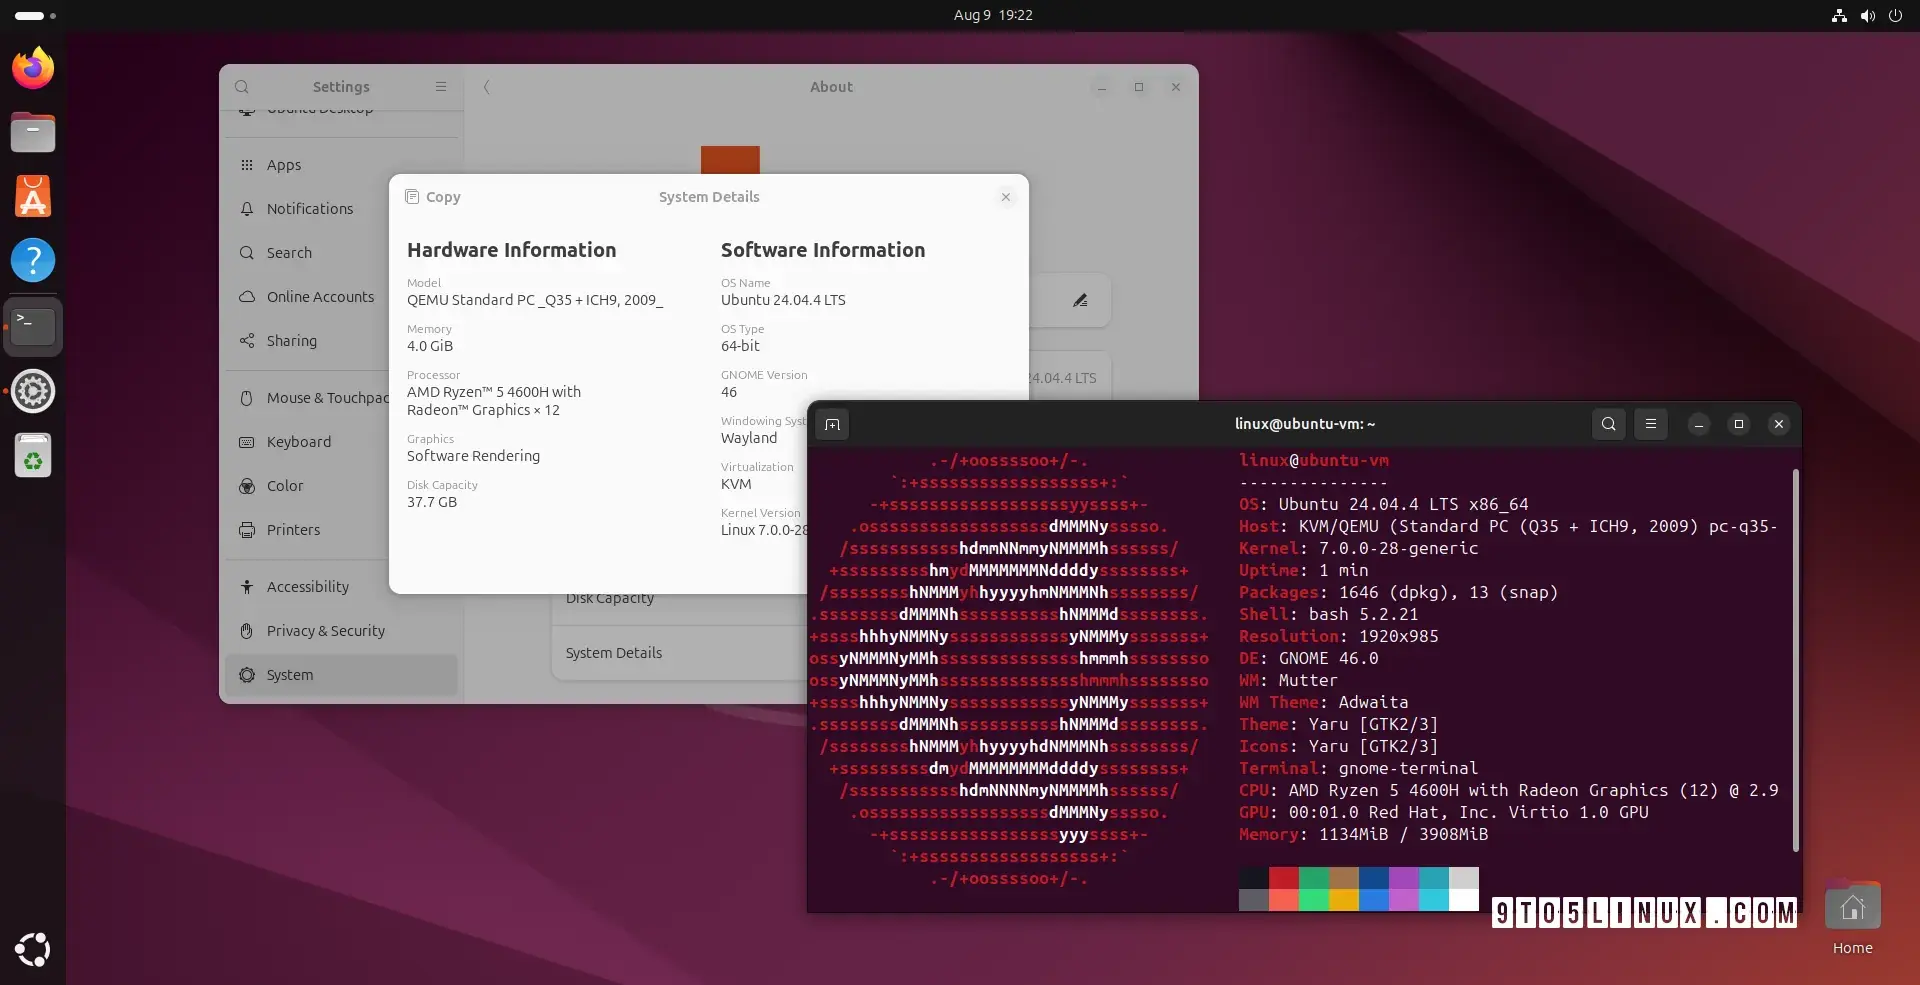Launch App Center from the dock
This screenshot has height=985, width=1920.
tap(33, 196)
